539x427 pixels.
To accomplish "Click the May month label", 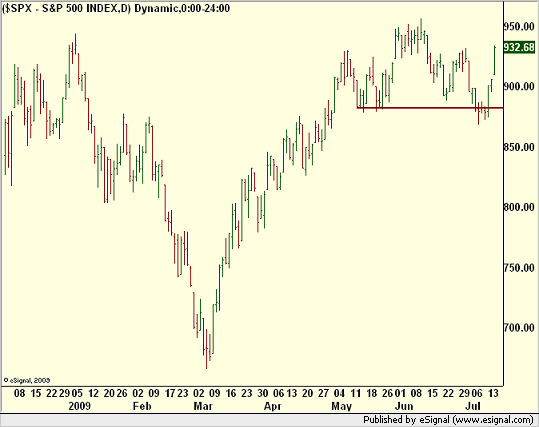I will [342, 406].
